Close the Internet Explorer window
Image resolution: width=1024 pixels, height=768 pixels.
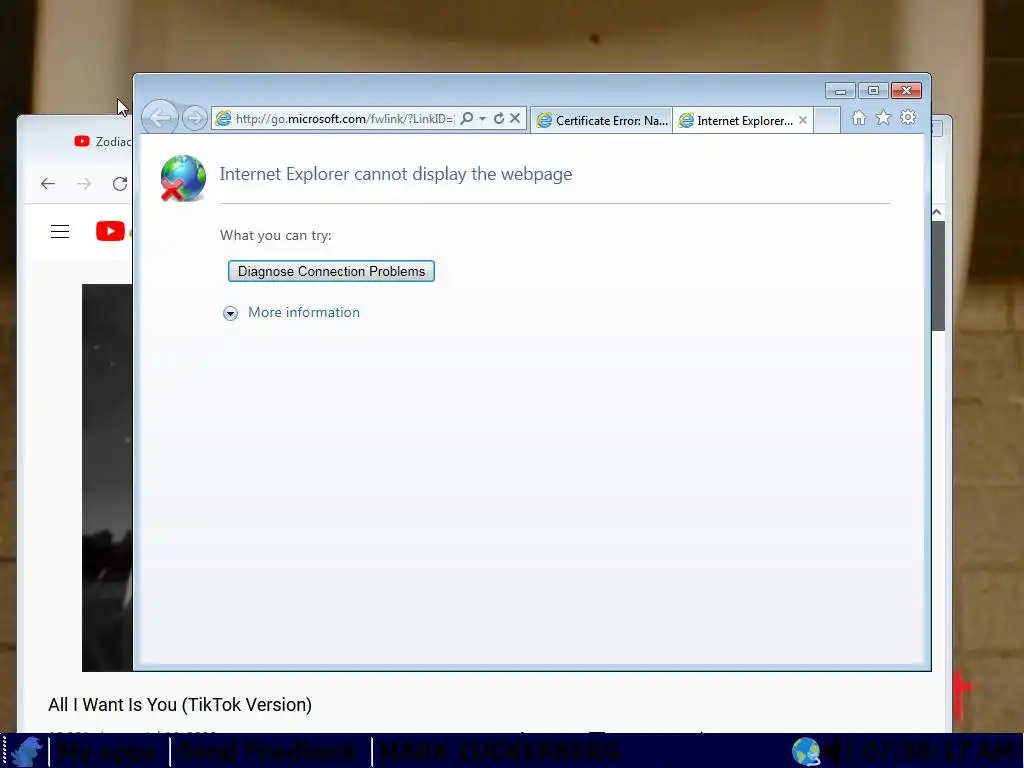906,91
